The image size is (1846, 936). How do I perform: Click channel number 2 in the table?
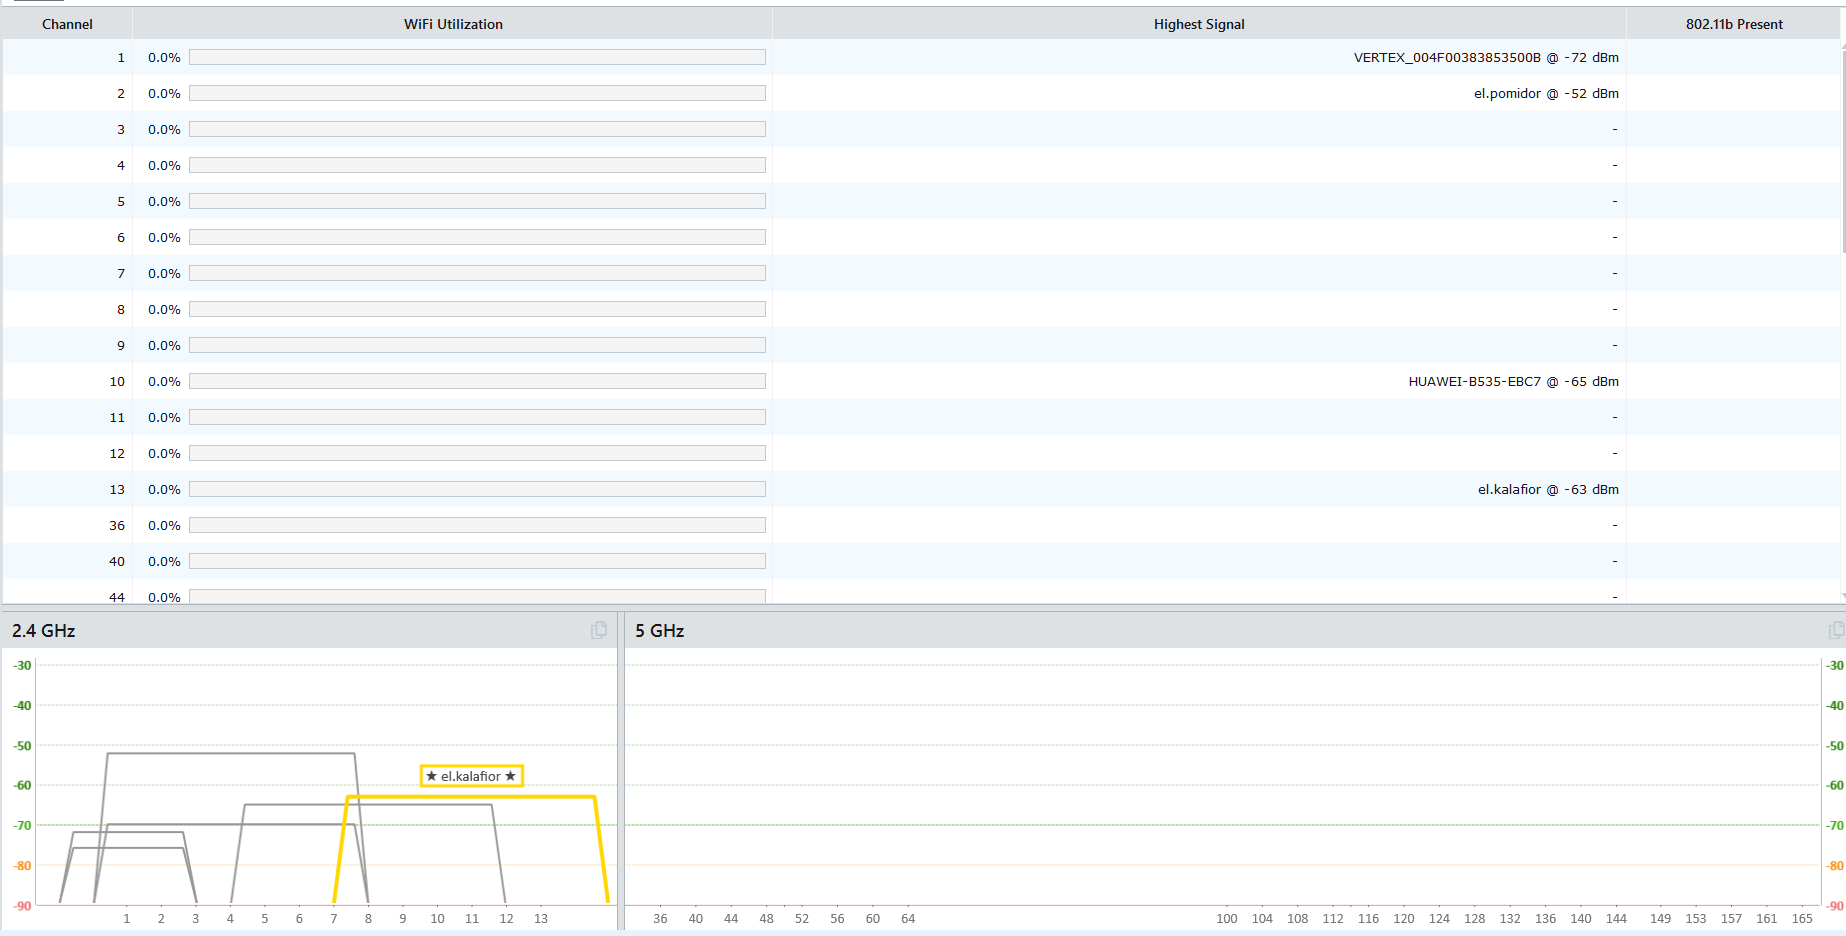click(x=121, y=93)
